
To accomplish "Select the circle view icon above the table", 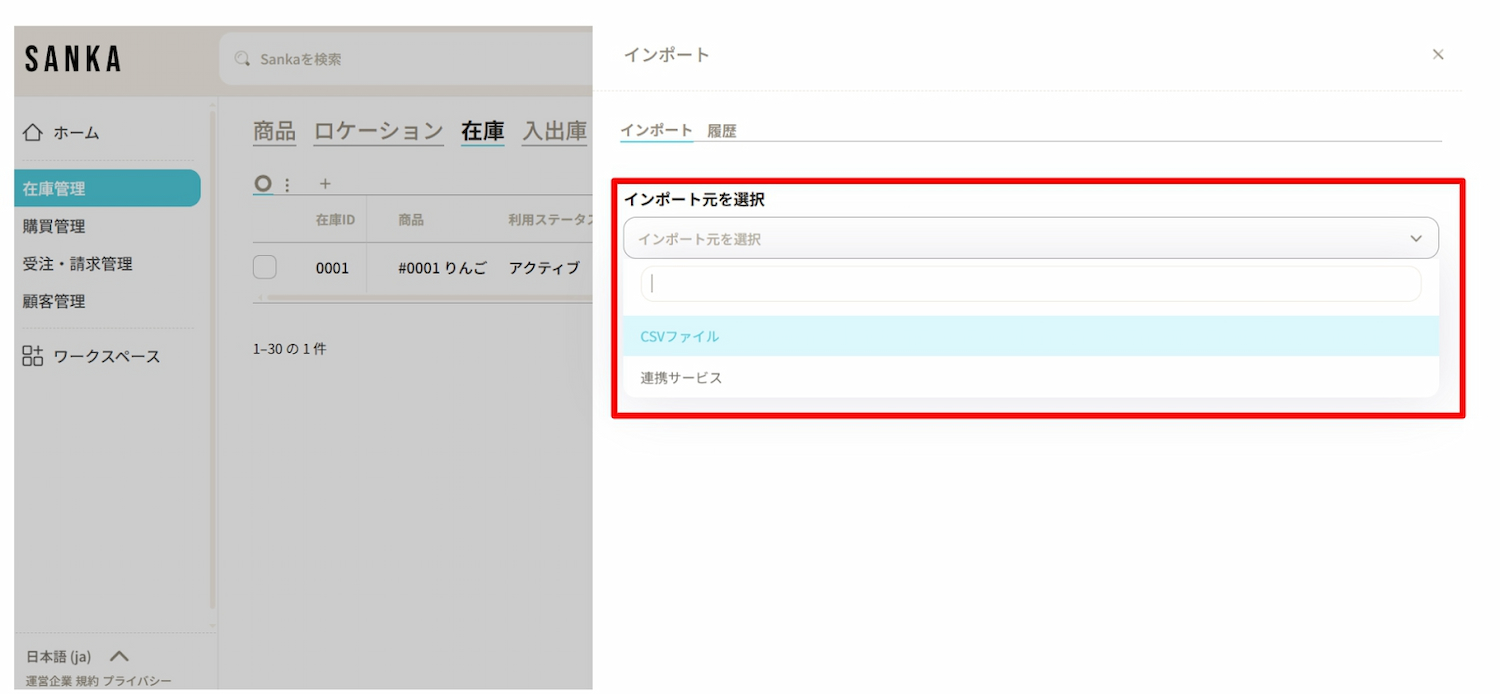I will [x=263, y=184].
